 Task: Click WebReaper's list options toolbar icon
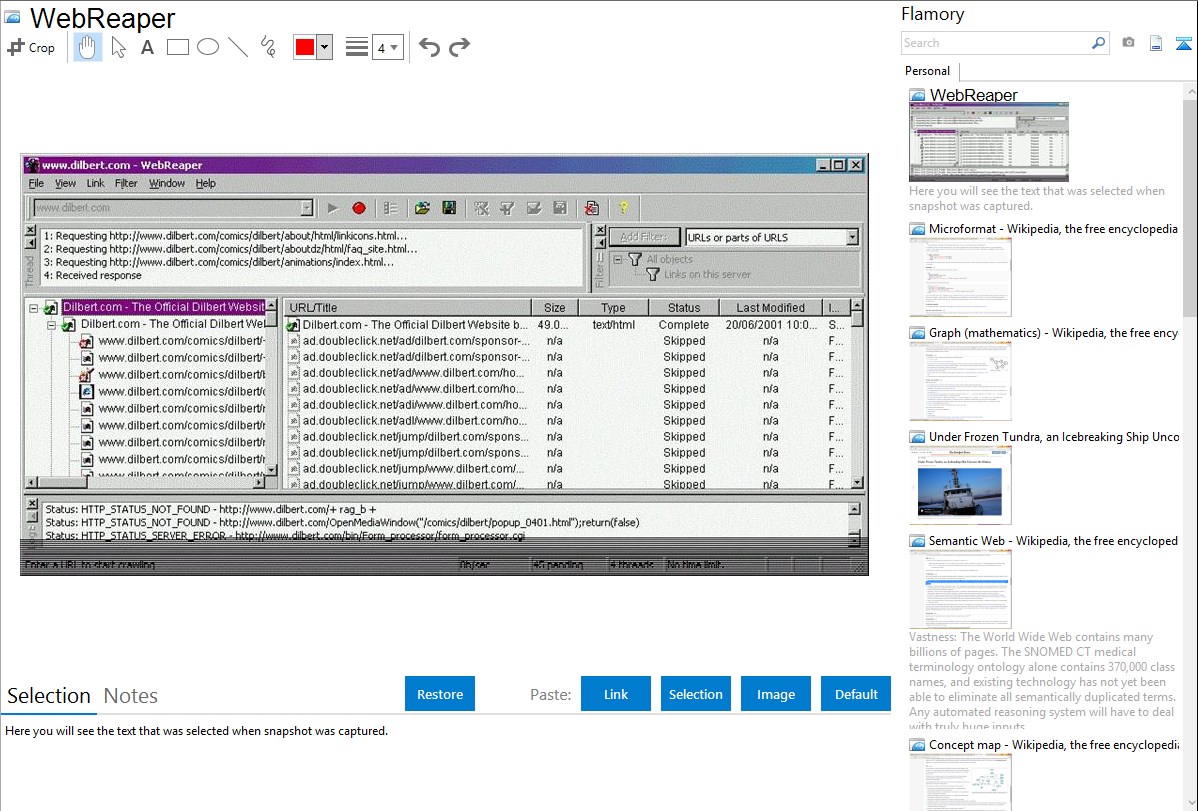coord(390,208)
